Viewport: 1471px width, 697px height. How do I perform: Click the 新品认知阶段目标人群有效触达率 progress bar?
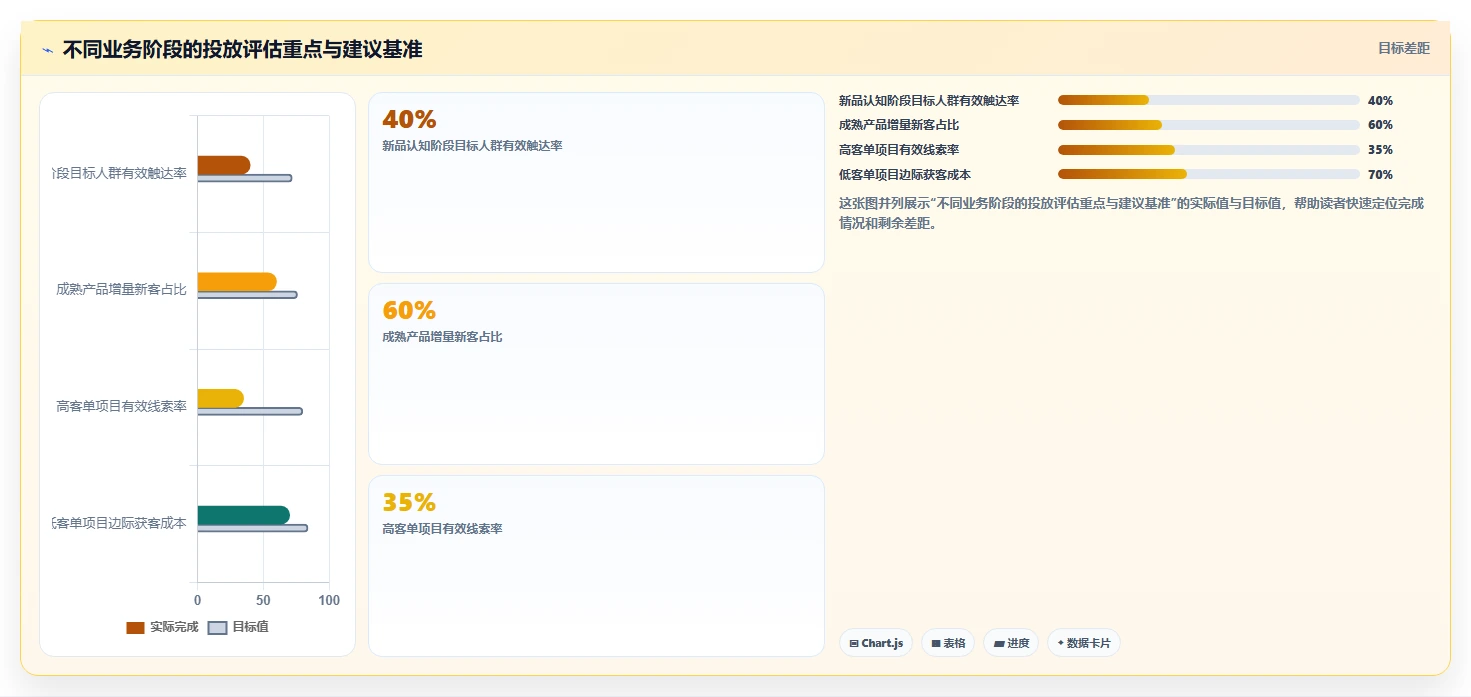click(1209, 100)
